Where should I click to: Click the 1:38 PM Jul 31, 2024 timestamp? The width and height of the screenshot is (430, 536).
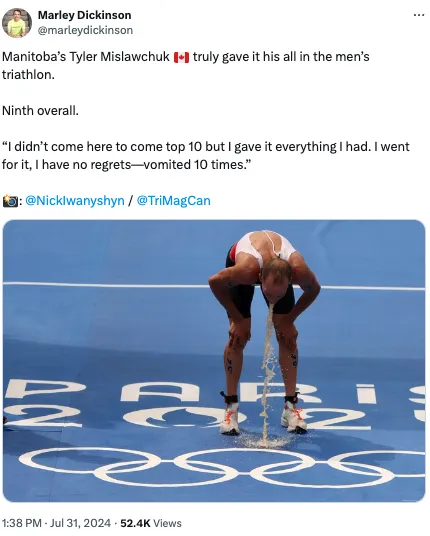click(x=56, y=523)
